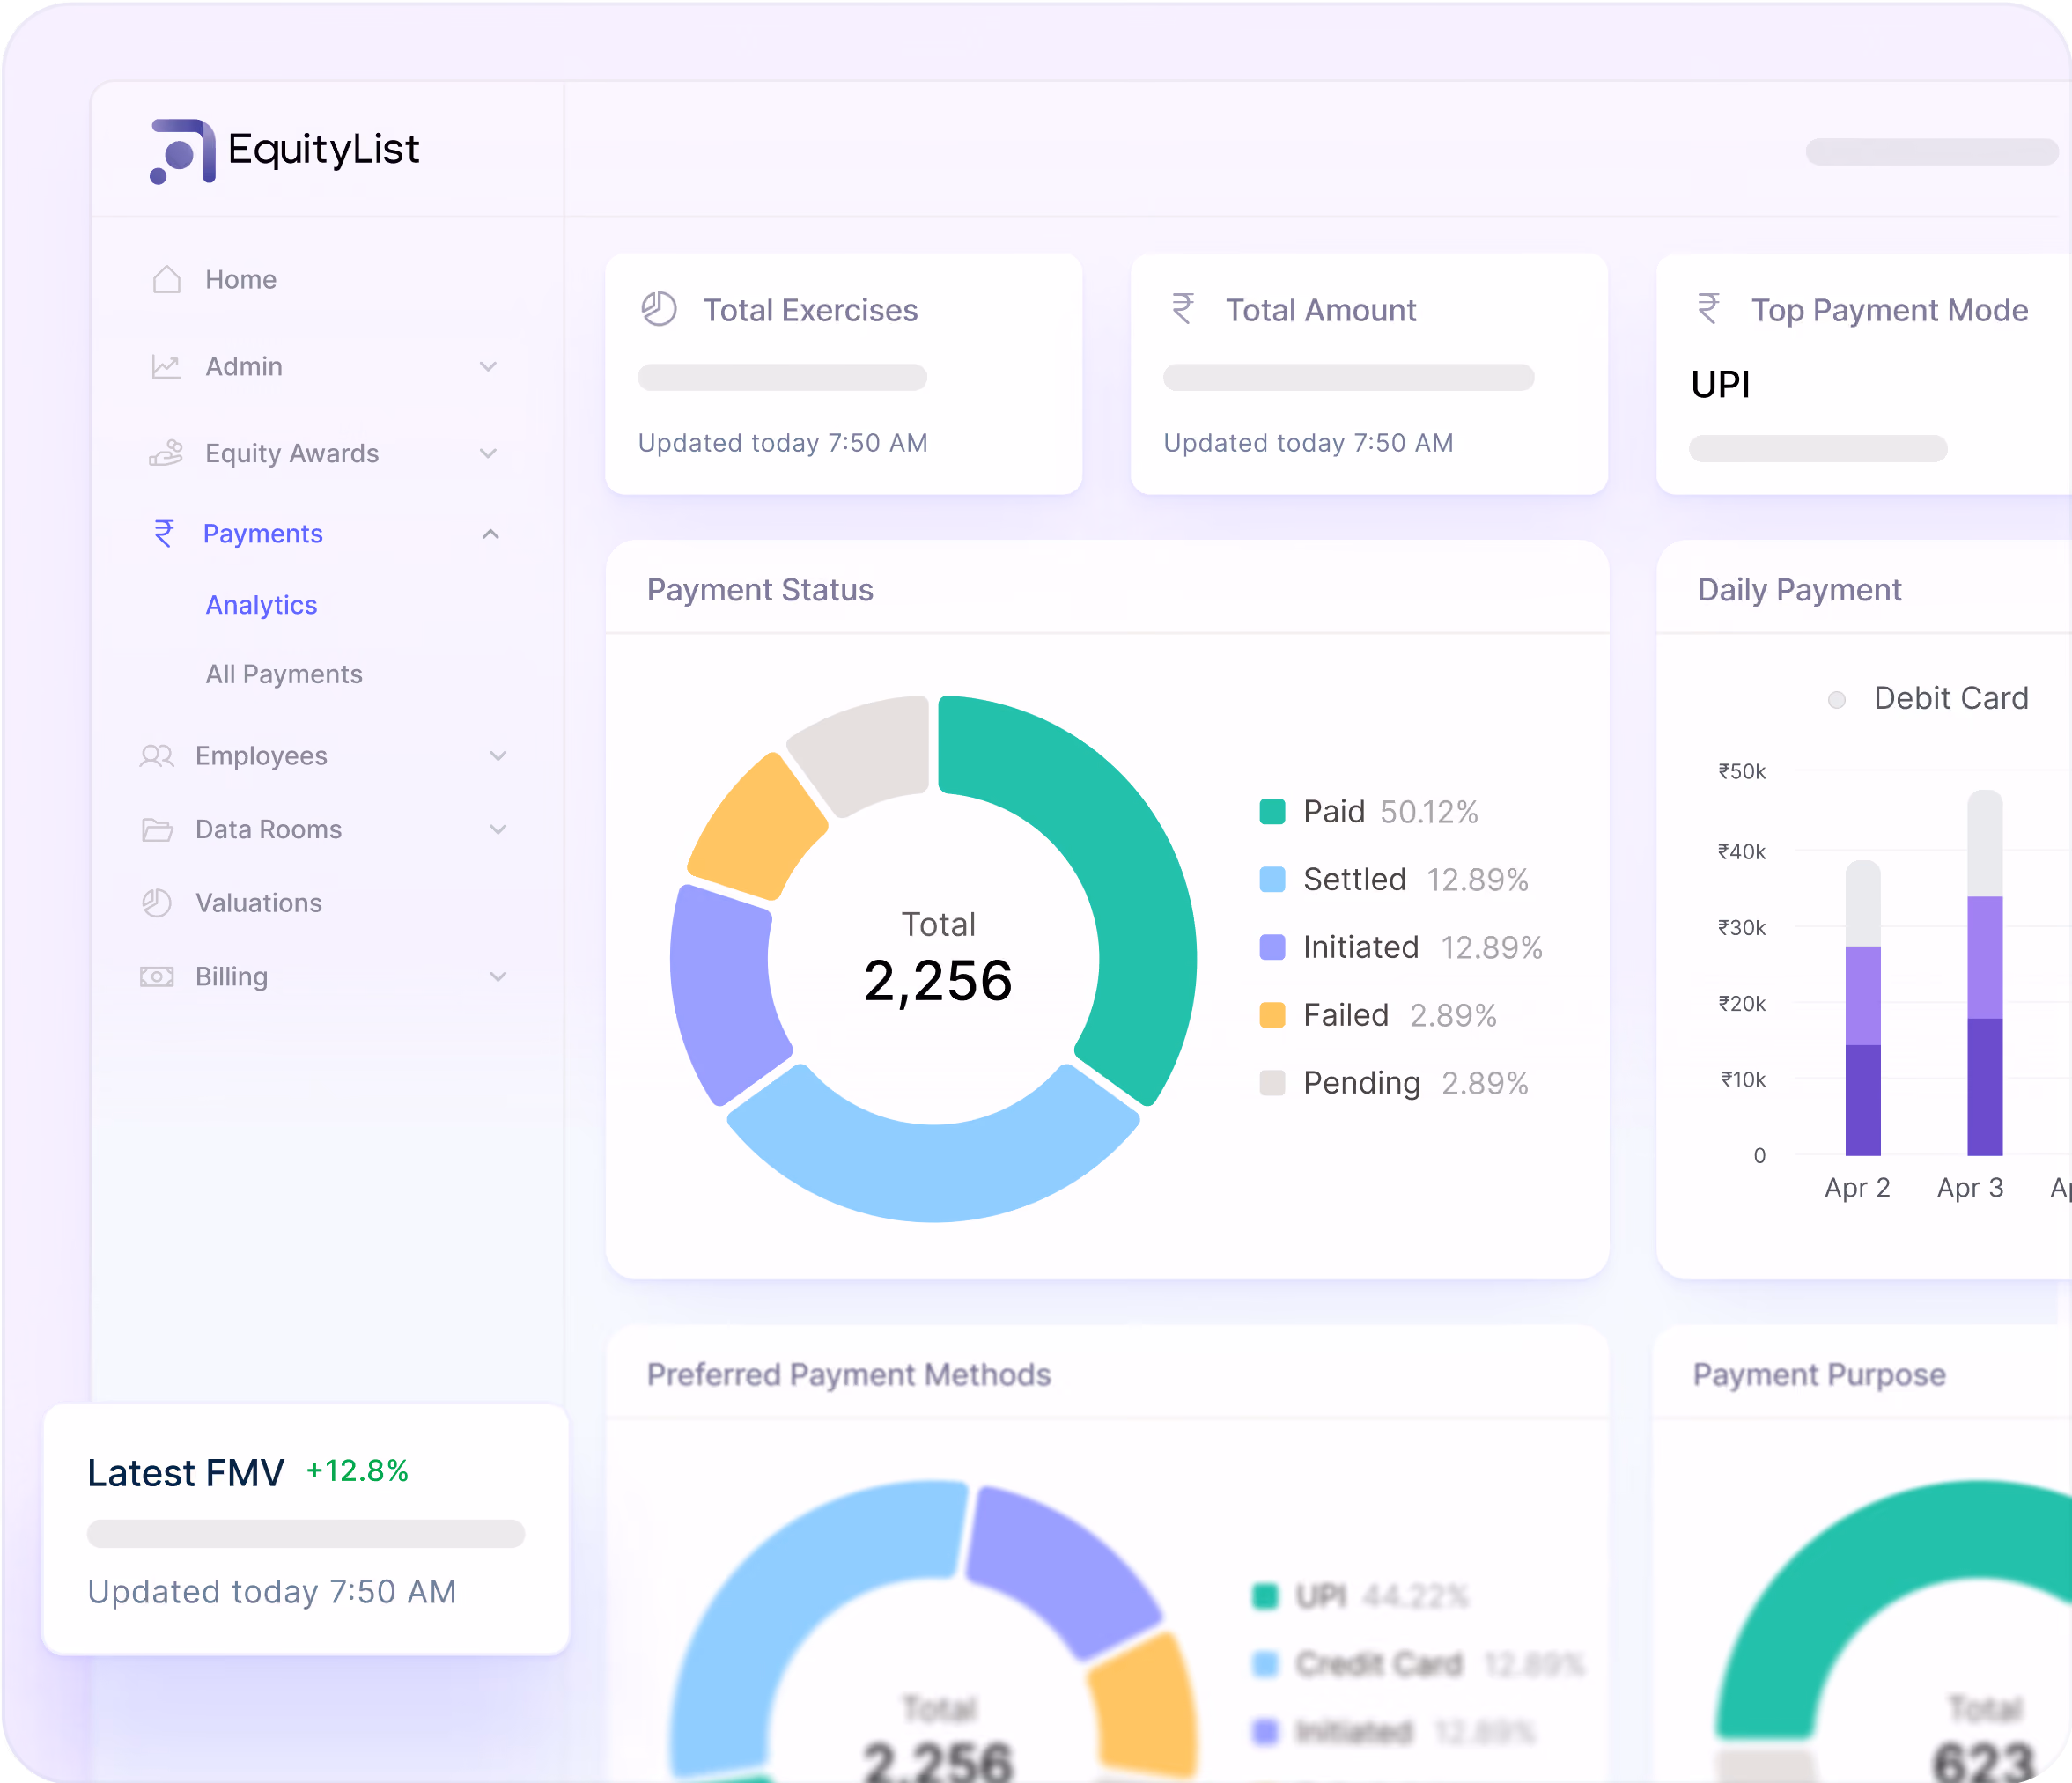The width and height of the screenshot is (2072, 1783).
Task: Click the Paid teal legend swatch
Action: 1272,812
